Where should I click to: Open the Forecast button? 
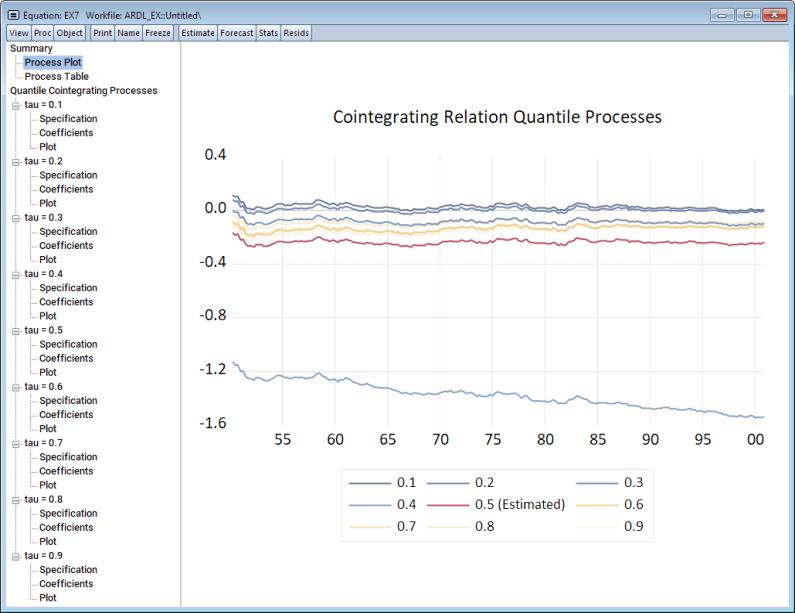237,33
